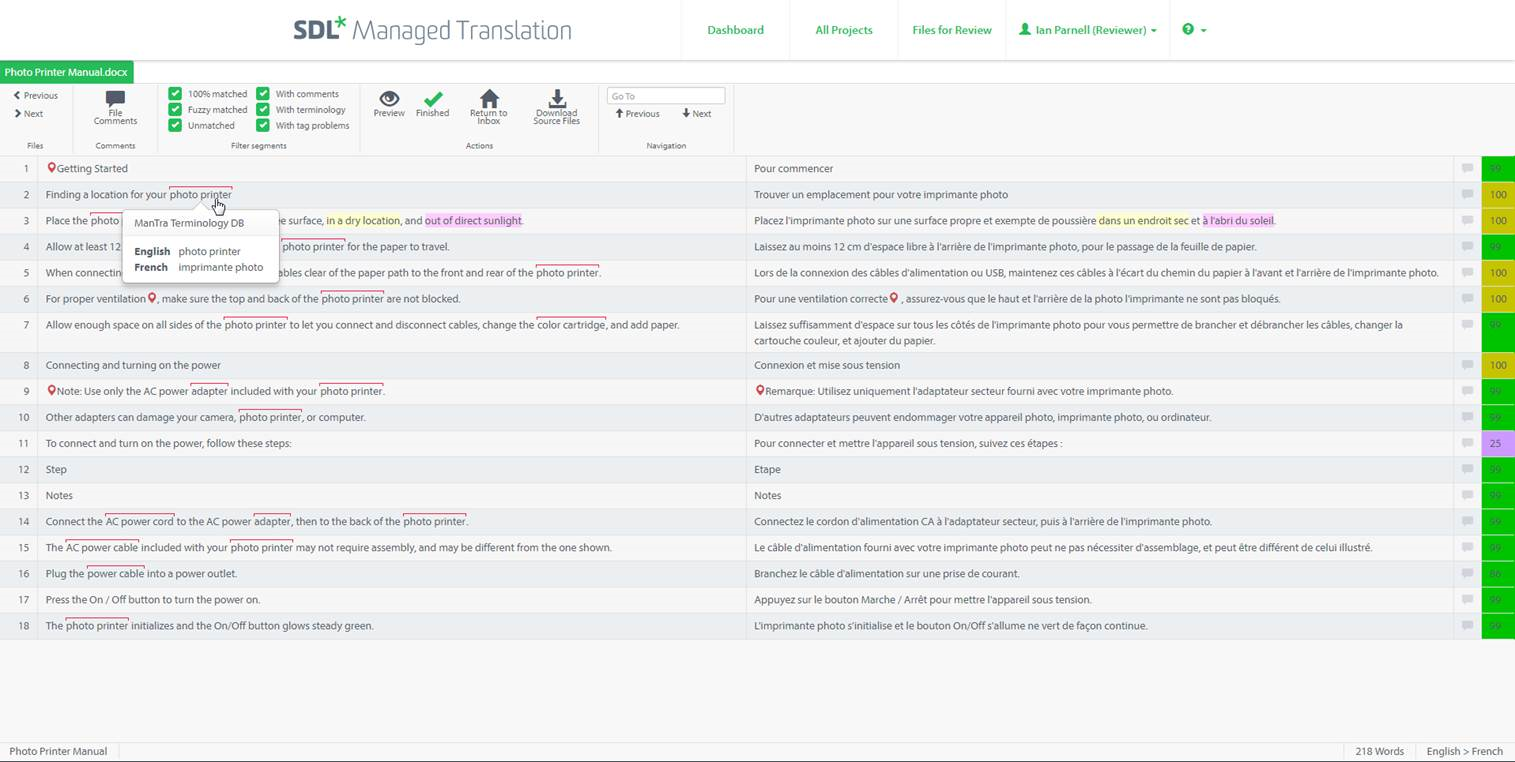Click comment icon for segment 16

click(x=1467, y=573)
